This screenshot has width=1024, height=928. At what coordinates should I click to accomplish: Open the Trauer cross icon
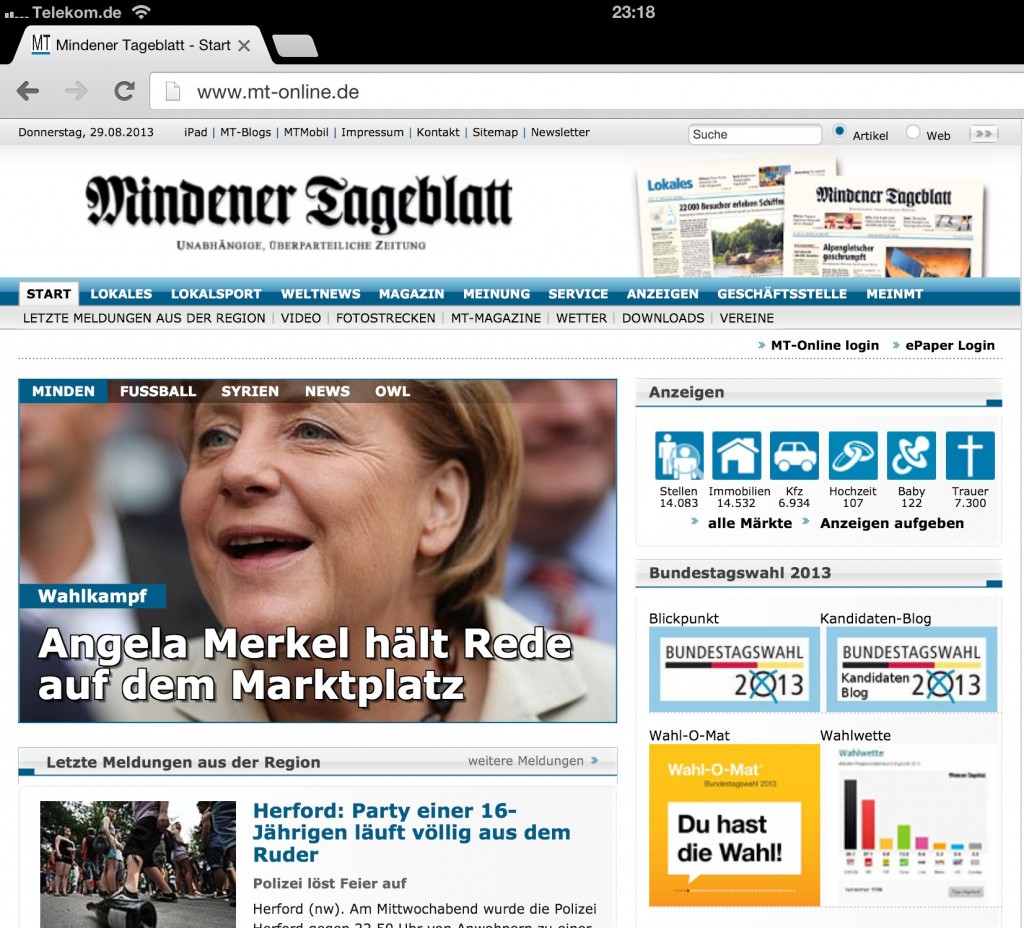pos(970,456)
